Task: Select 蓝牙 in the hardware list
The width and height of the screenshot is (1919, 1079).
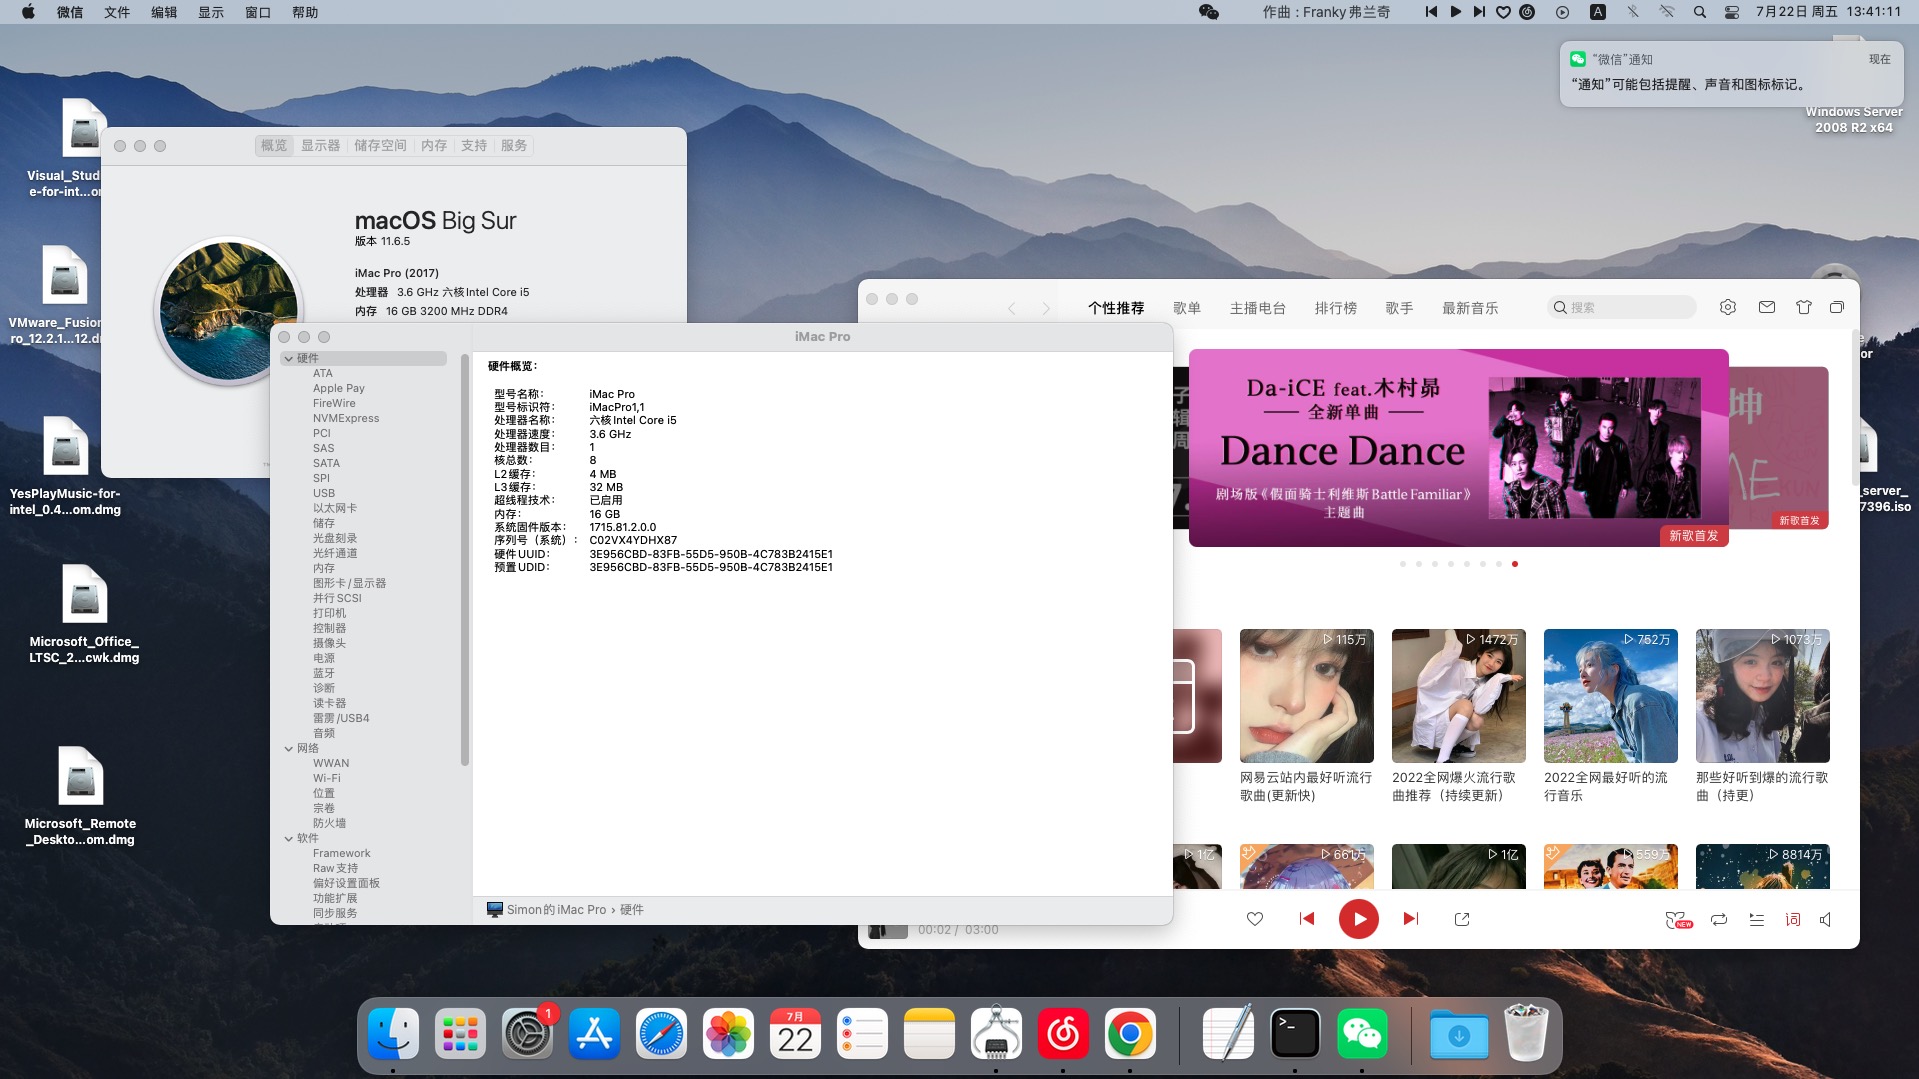Action: point(324,673)
